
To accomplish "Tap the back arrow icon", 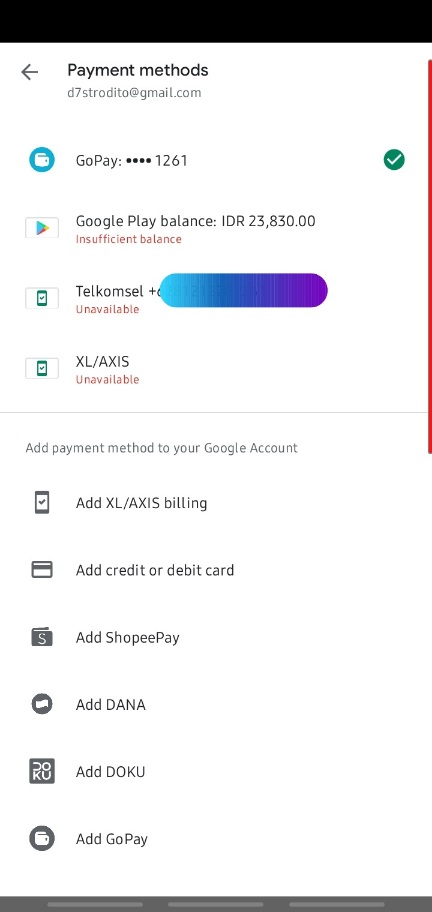I will [29, 72].
